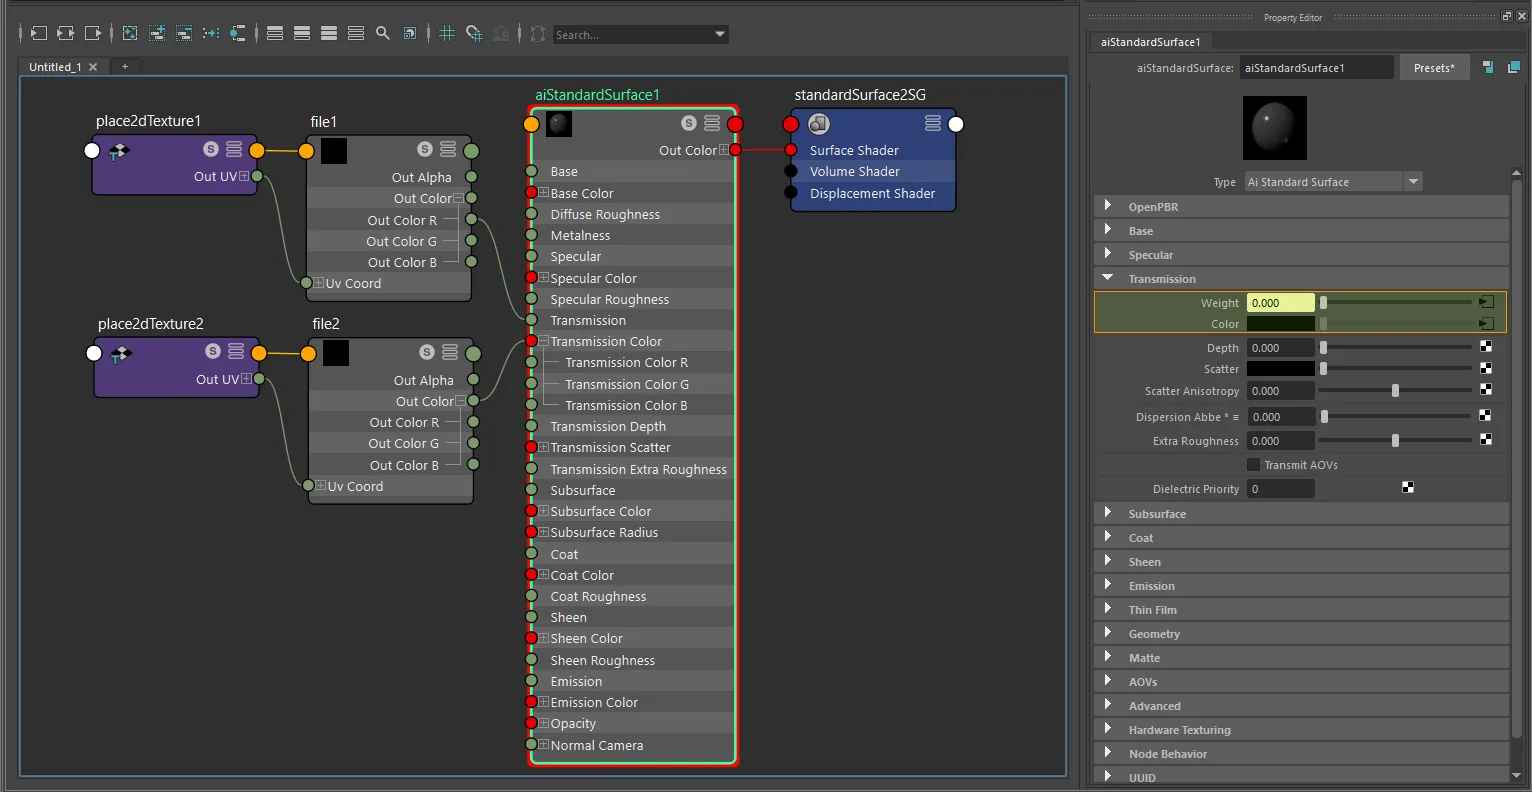The image size is (1532, 792).
Task: Click the magnifier filter icon in toolbar
Action: 383,33
